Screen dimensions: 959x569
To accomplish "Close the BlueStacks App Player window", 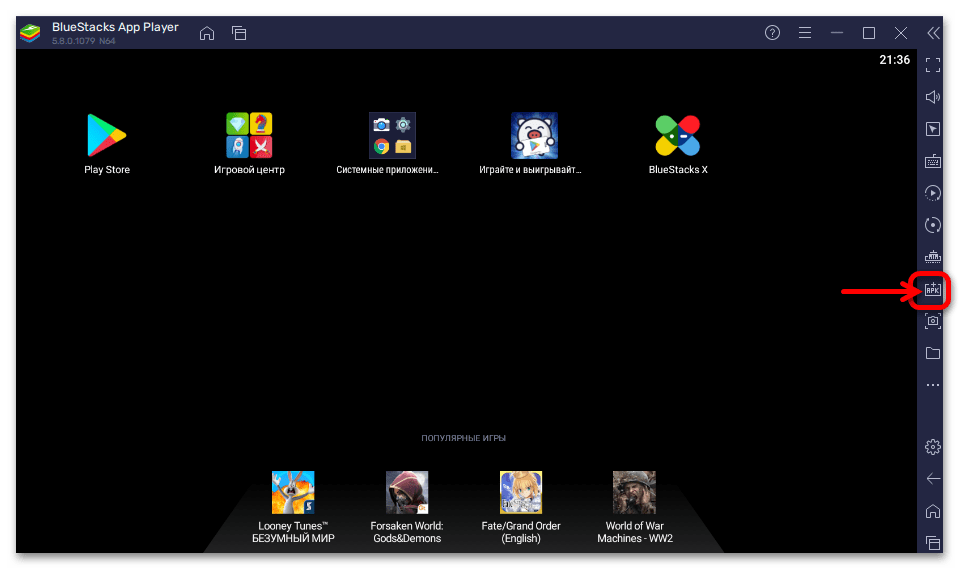I will (901, 32).
